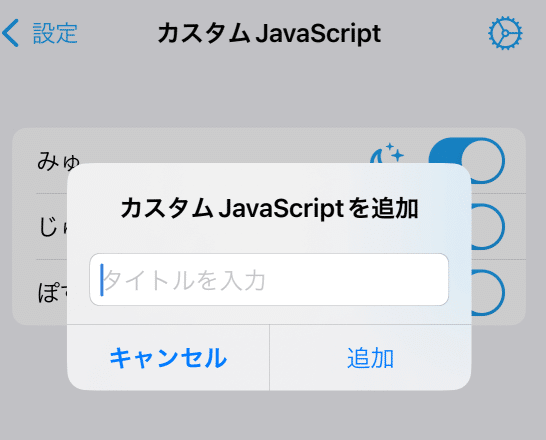This screenshot has height=440, width=546.
Task: Click the moon sparkle icon in みゅ row
Action: [x=387, y=153]
